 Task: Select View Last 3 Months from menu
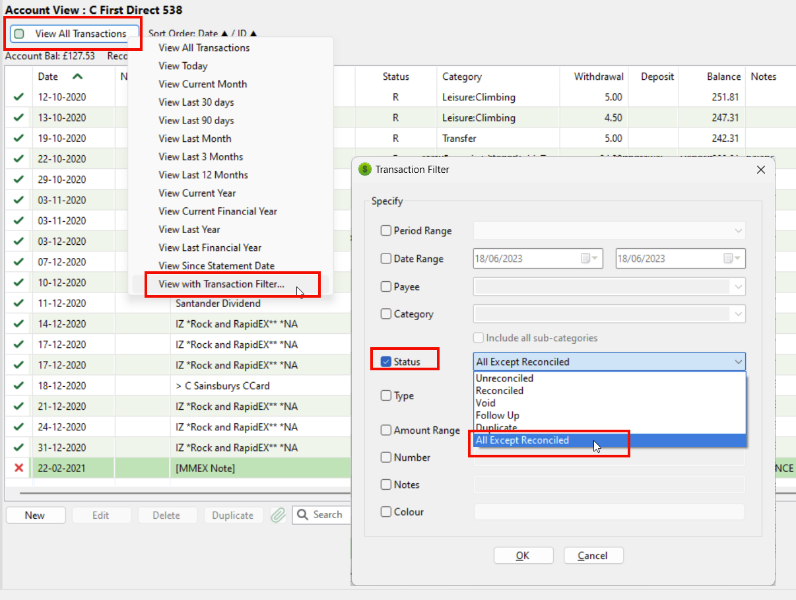point(200,157)
